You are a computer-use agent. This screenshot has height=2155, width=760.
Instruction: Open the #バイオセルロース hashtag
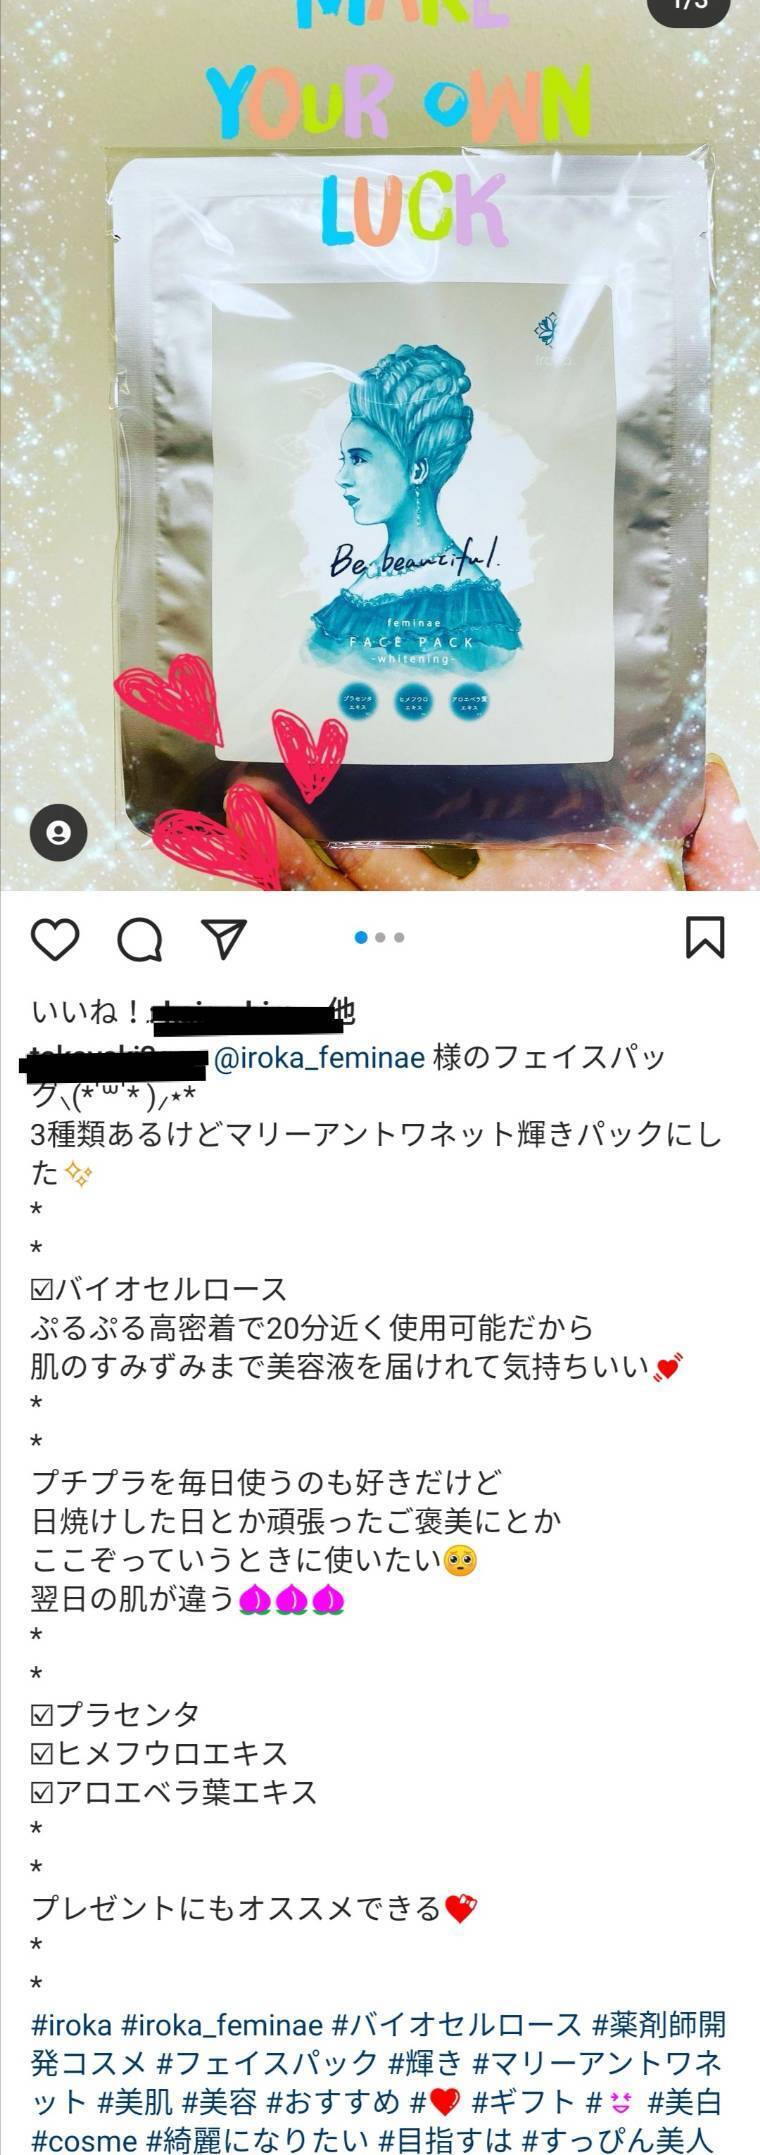tap(457, 2025)
